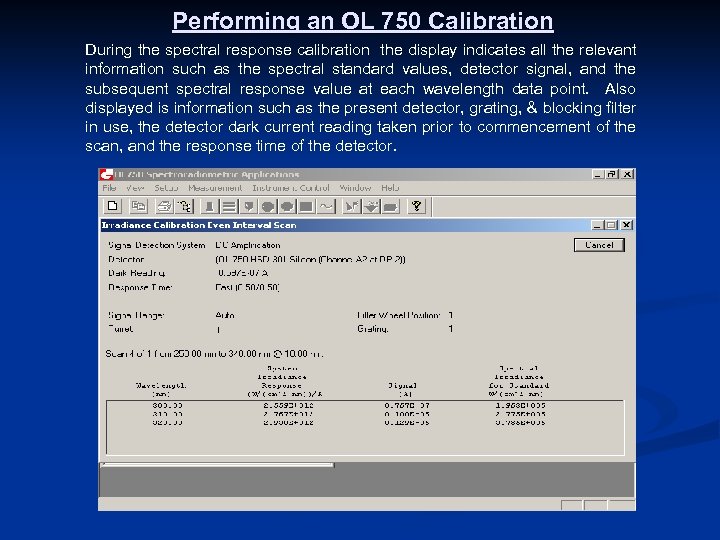Click the 'Auto' signal range value
This screenshot has width=720, height=540.
click(225, 315)
